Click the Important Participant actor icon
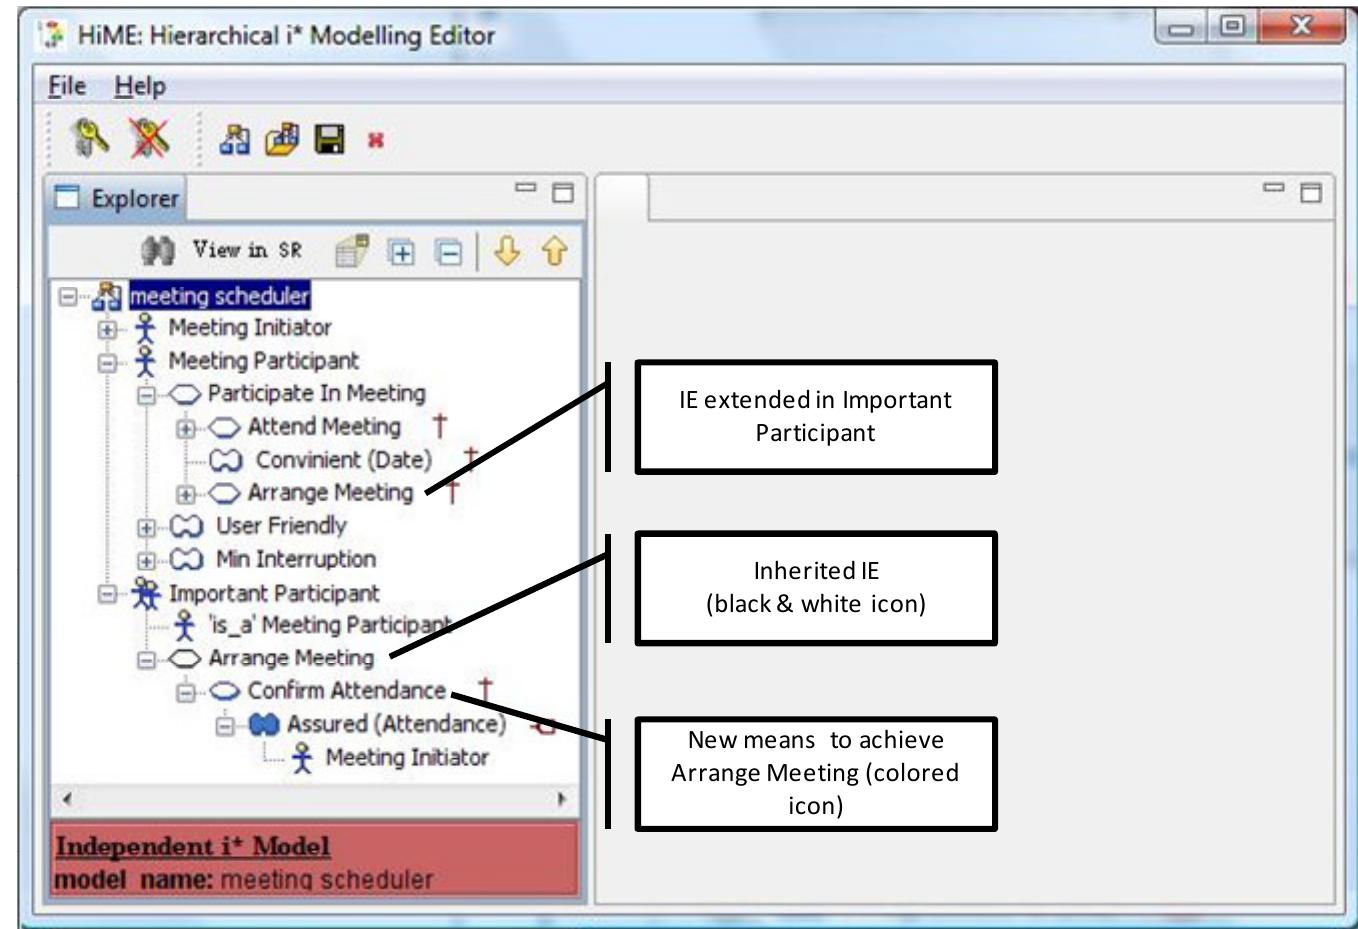Screen dimensions: 1358x929 (x=146, y=593)
